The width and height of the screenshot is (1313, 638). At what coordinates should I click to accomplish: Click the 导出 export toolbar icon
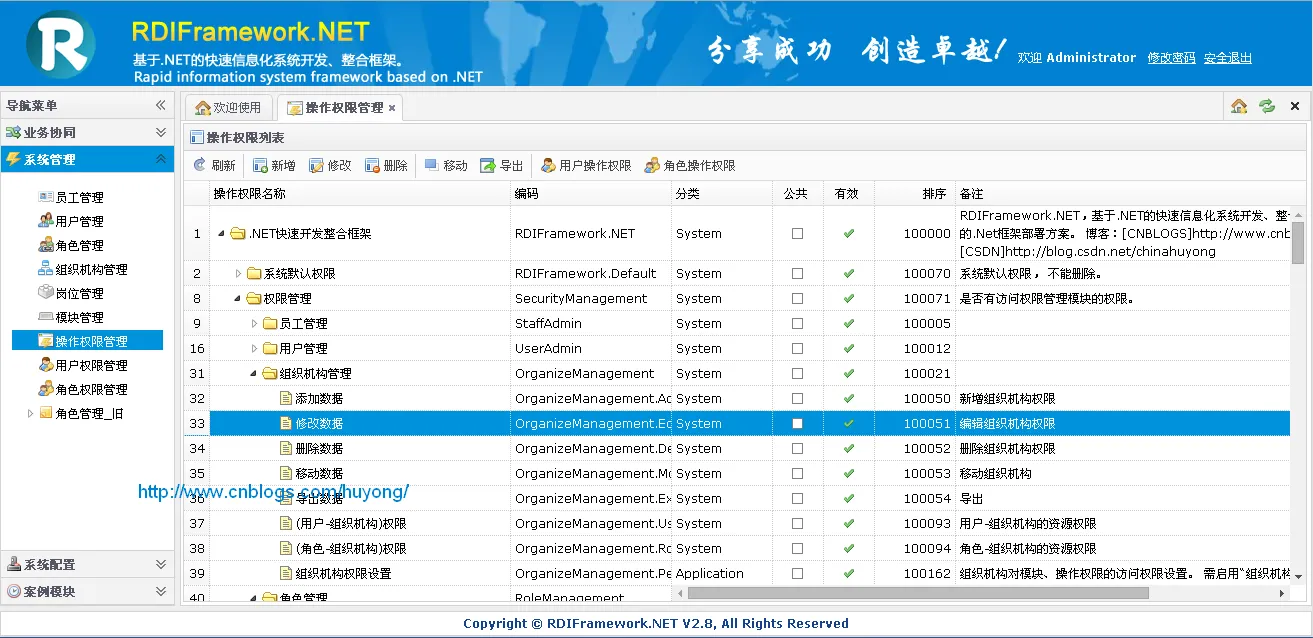tap(488, 165)
